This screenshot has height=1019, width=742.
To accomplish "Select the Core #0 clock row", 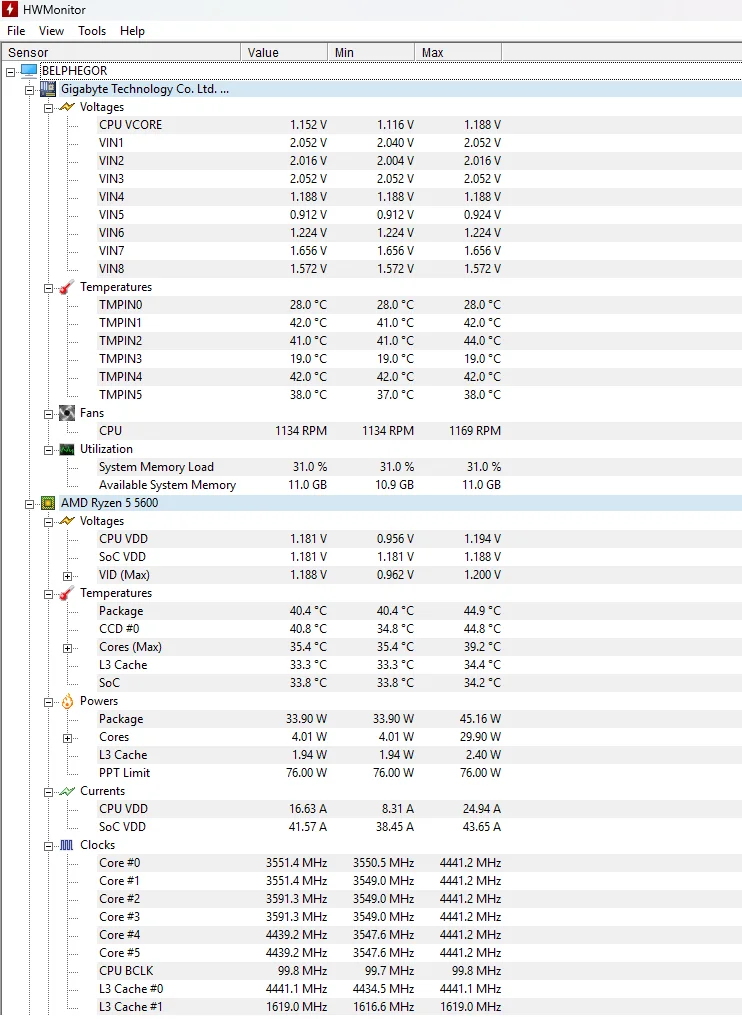I will 299,863.
